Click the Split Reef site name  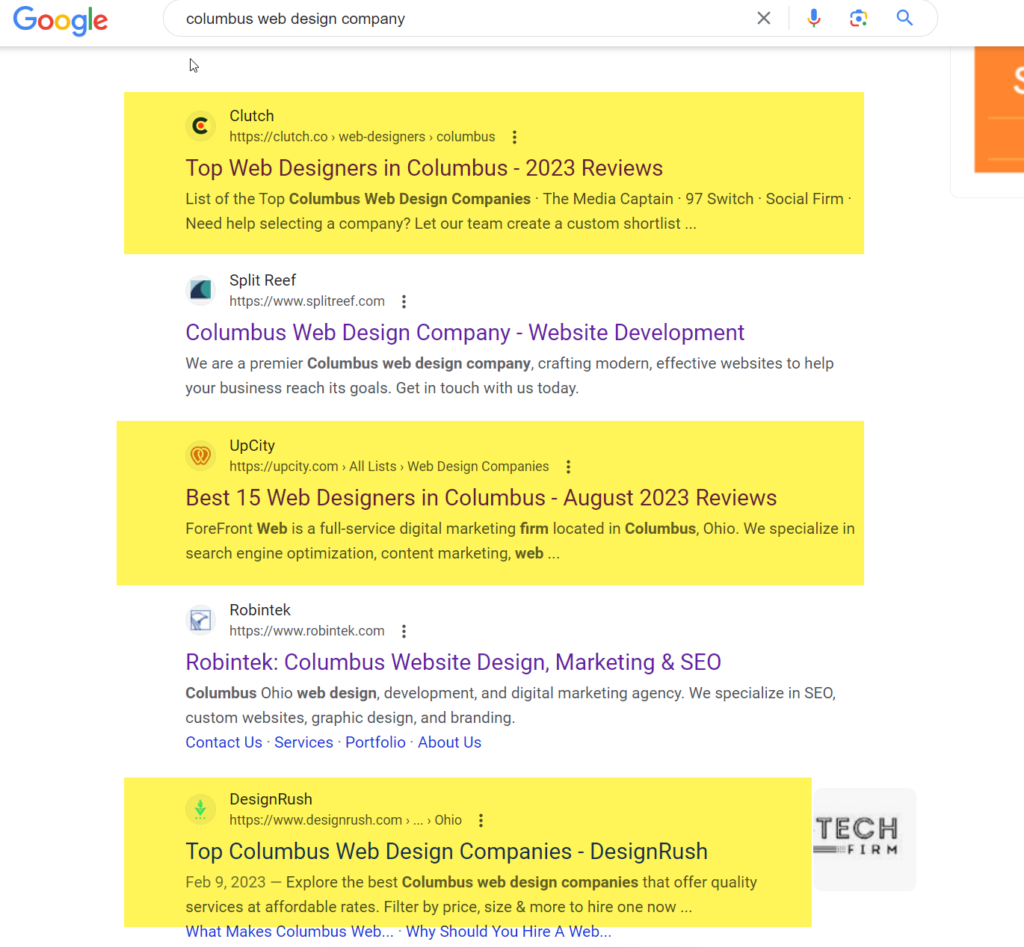pyautogui.click(x=263, y=281)
